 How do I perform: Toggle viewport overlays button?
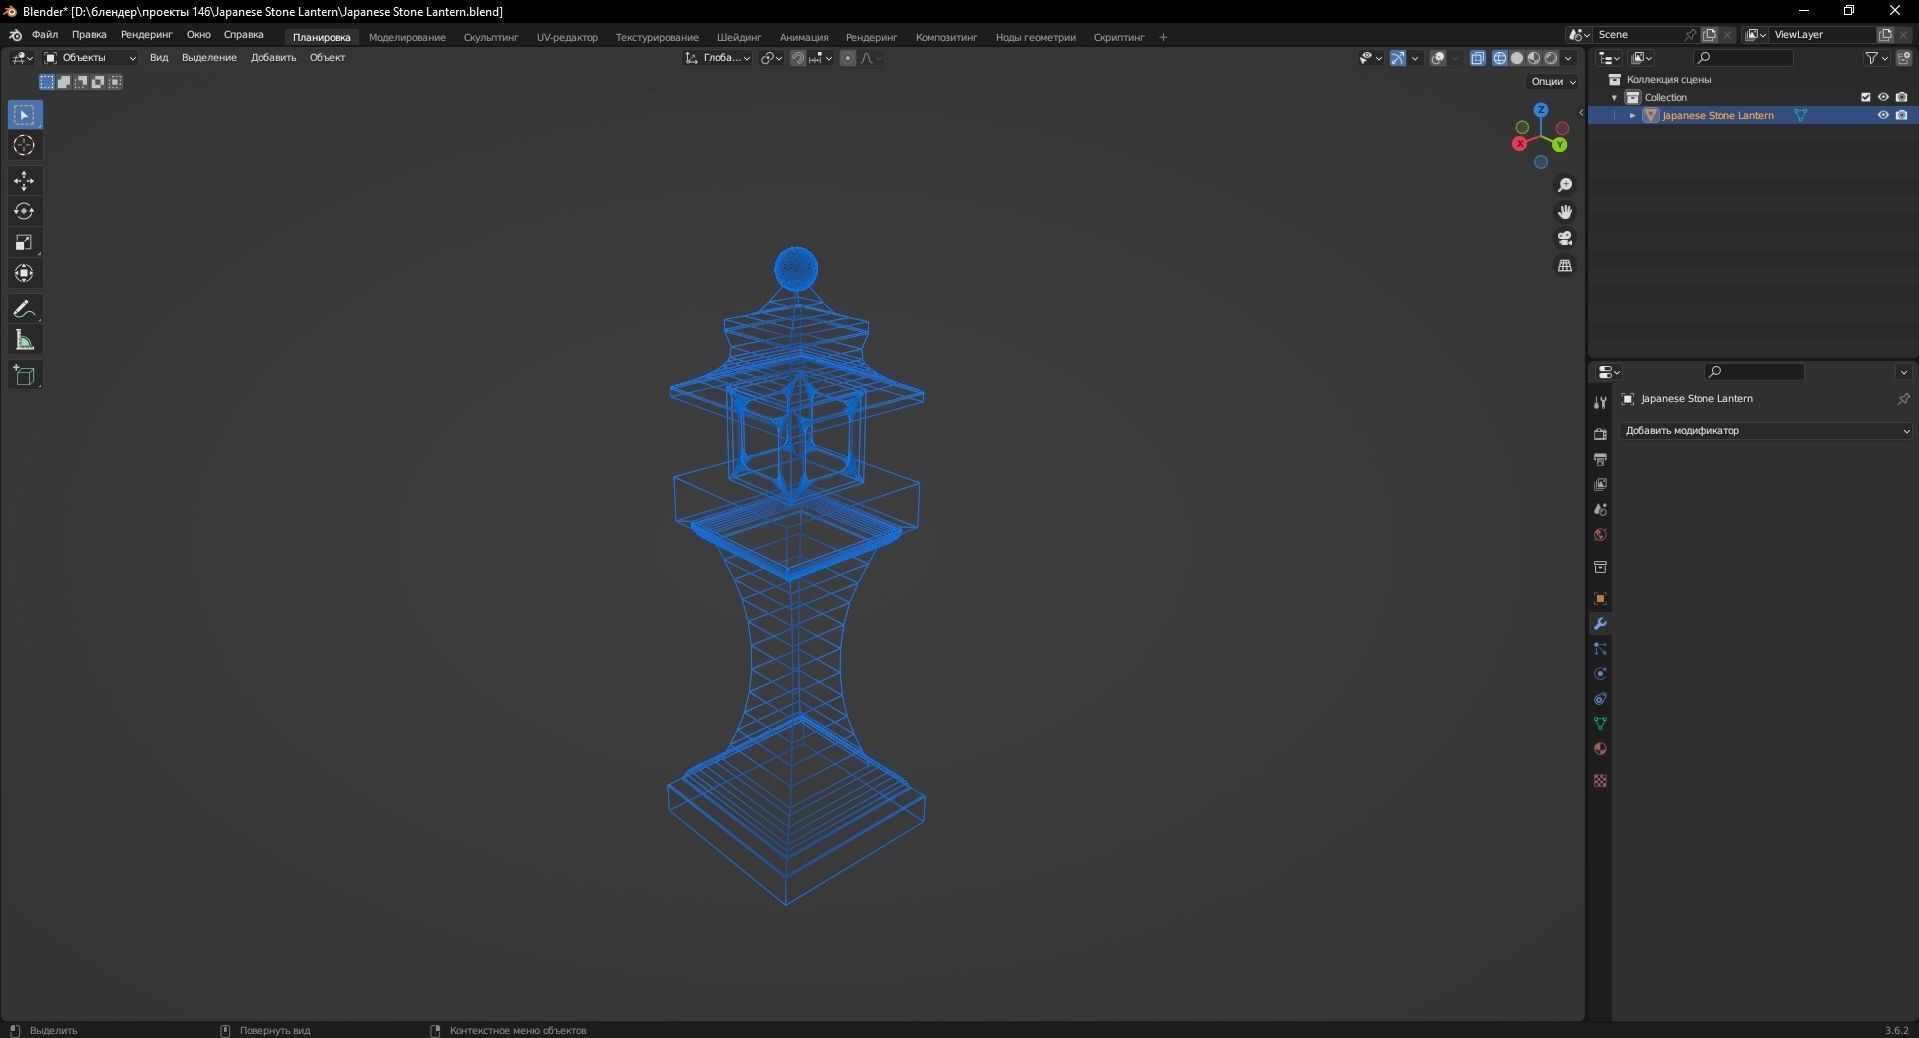(x=1438, y=58)
